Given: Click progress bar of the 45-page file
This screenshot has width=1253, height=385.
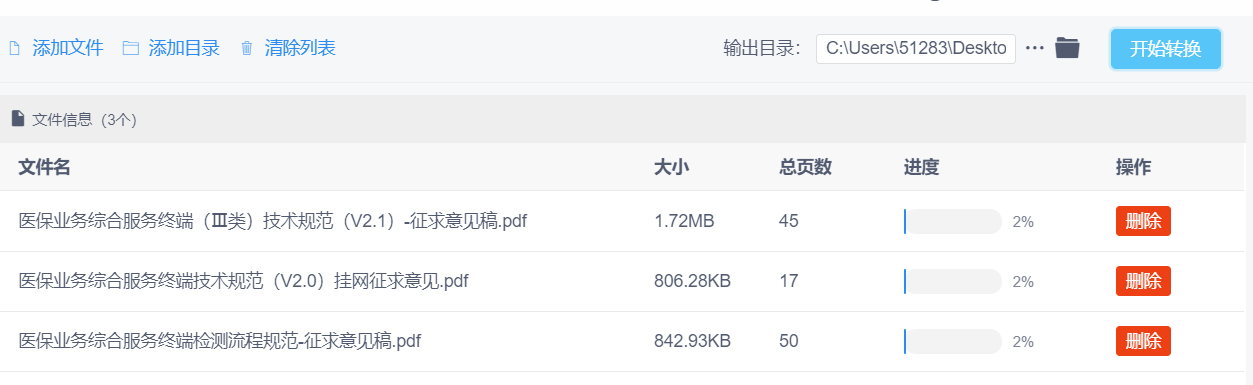Looking at the screenshot, I should [x=953, y=221].
